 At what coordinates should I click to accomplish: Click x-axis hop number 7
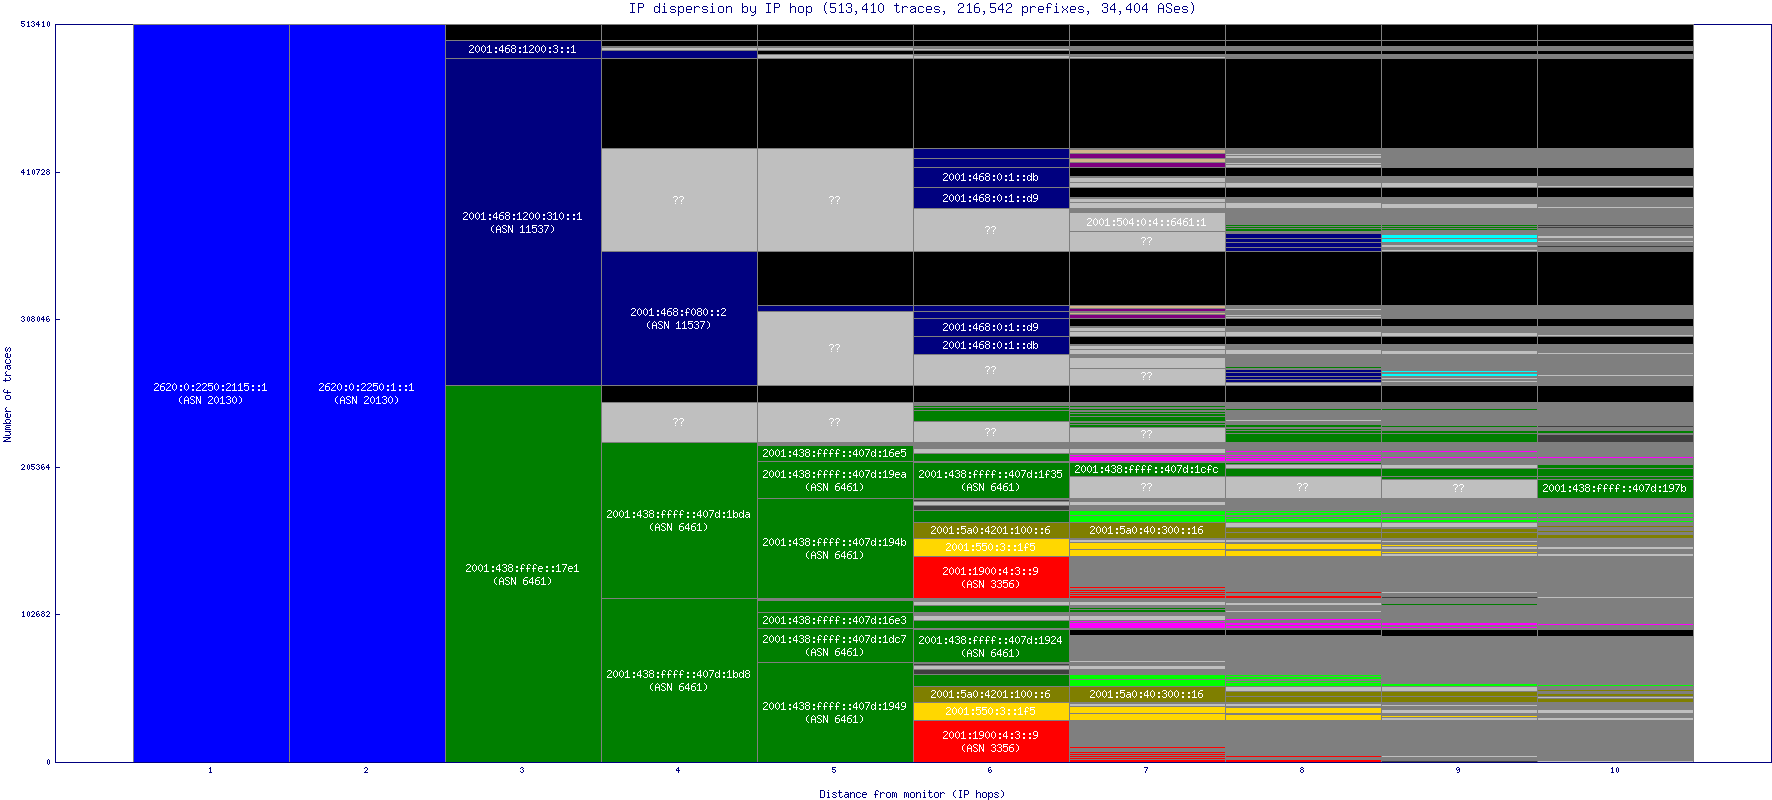[x=1146, y=770]
